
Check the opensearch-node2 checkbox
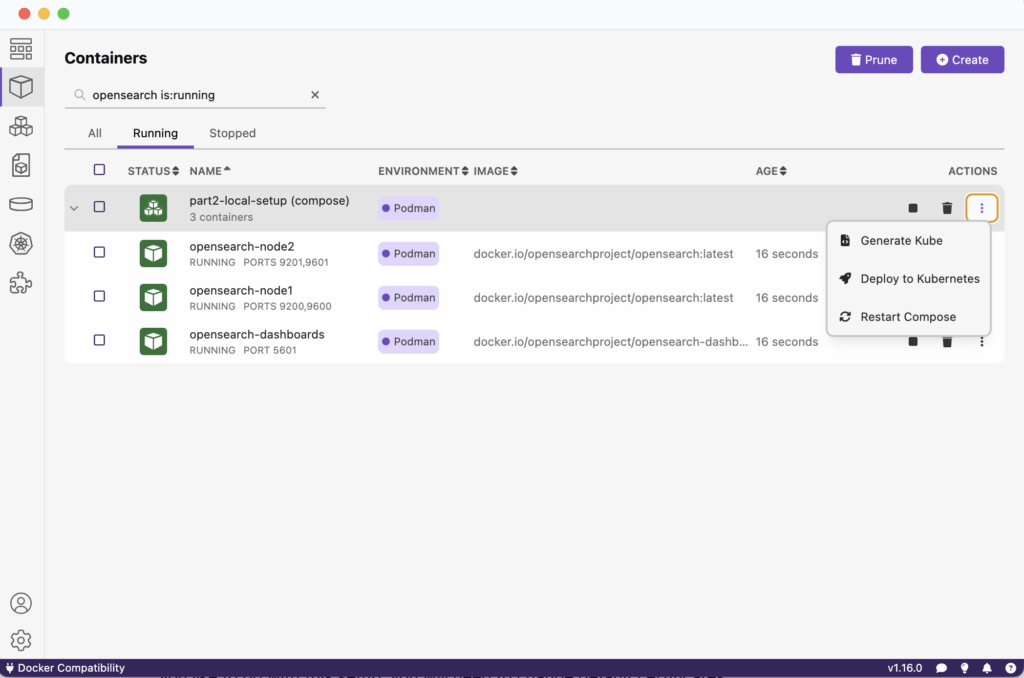99,252
